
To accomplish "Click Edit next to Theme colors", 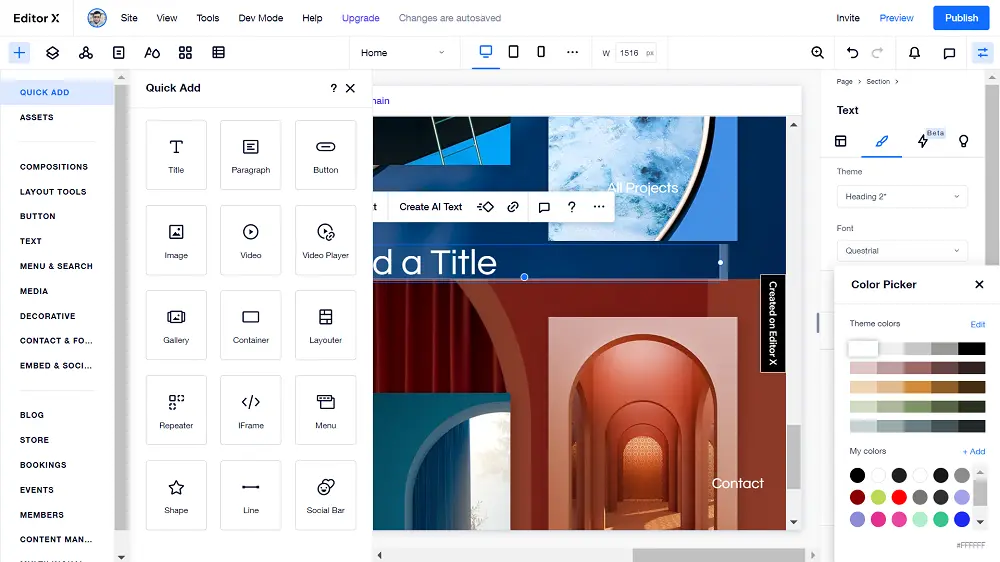I will [x=977, y=325].
